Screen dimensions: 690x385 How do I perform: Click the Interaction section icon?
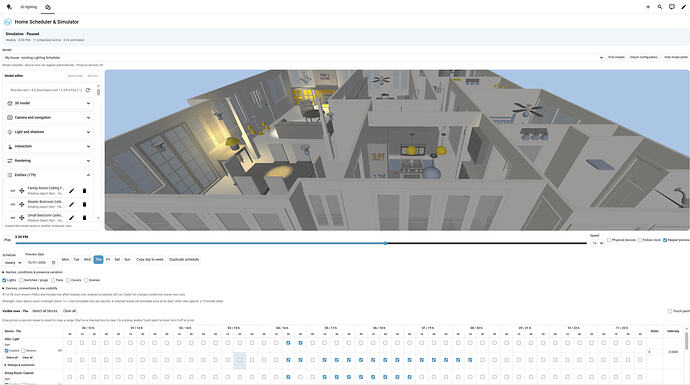click(10, 146)
